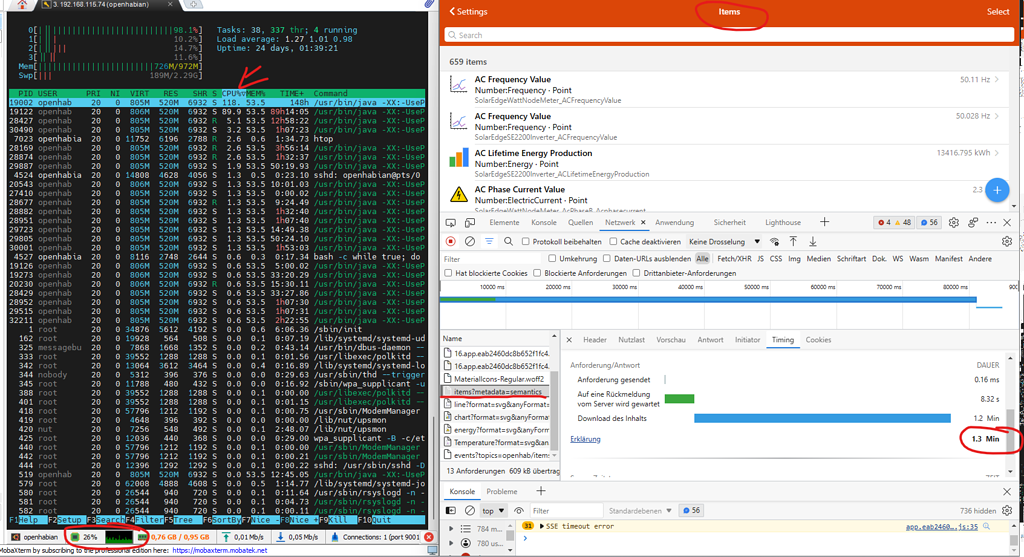Click the errors and warnings count badge

894,223
